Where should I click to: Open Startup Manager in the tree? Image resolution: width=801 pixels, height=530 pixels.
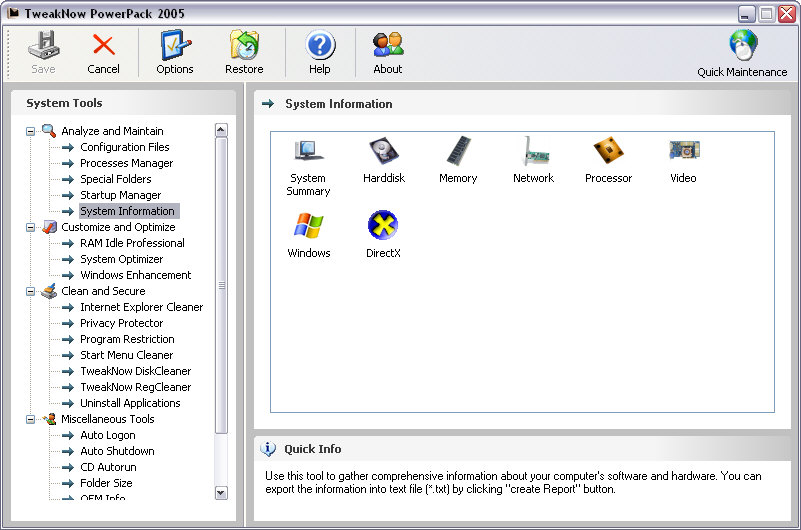pos(121,195)
